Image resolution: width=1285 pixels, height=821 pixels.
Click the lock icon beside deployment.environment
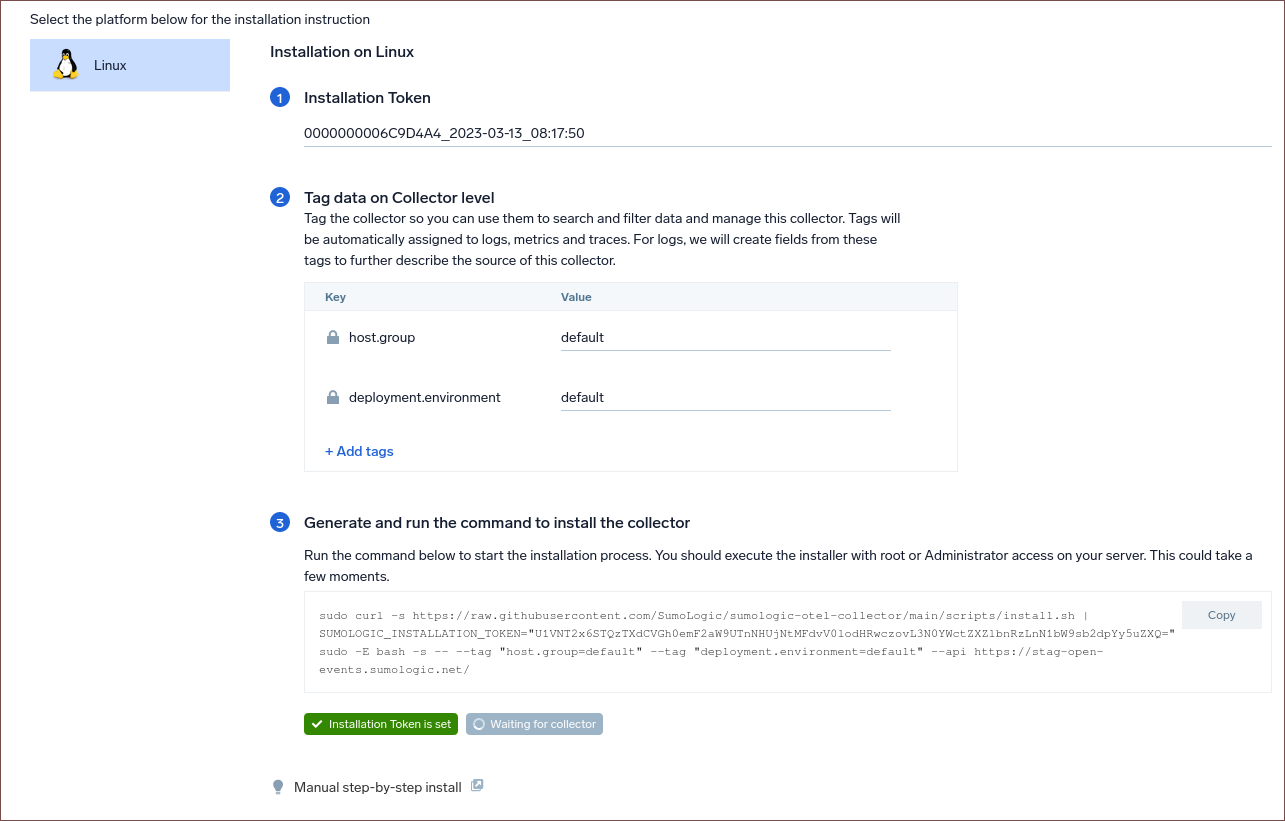pyautogui.click(x=333, y=398)
